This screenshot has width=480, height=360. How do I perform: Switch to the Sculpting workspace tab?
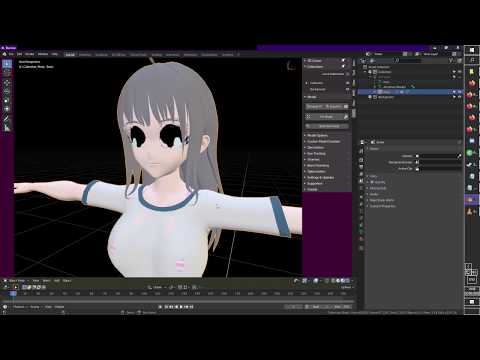[x=101, y=54]
